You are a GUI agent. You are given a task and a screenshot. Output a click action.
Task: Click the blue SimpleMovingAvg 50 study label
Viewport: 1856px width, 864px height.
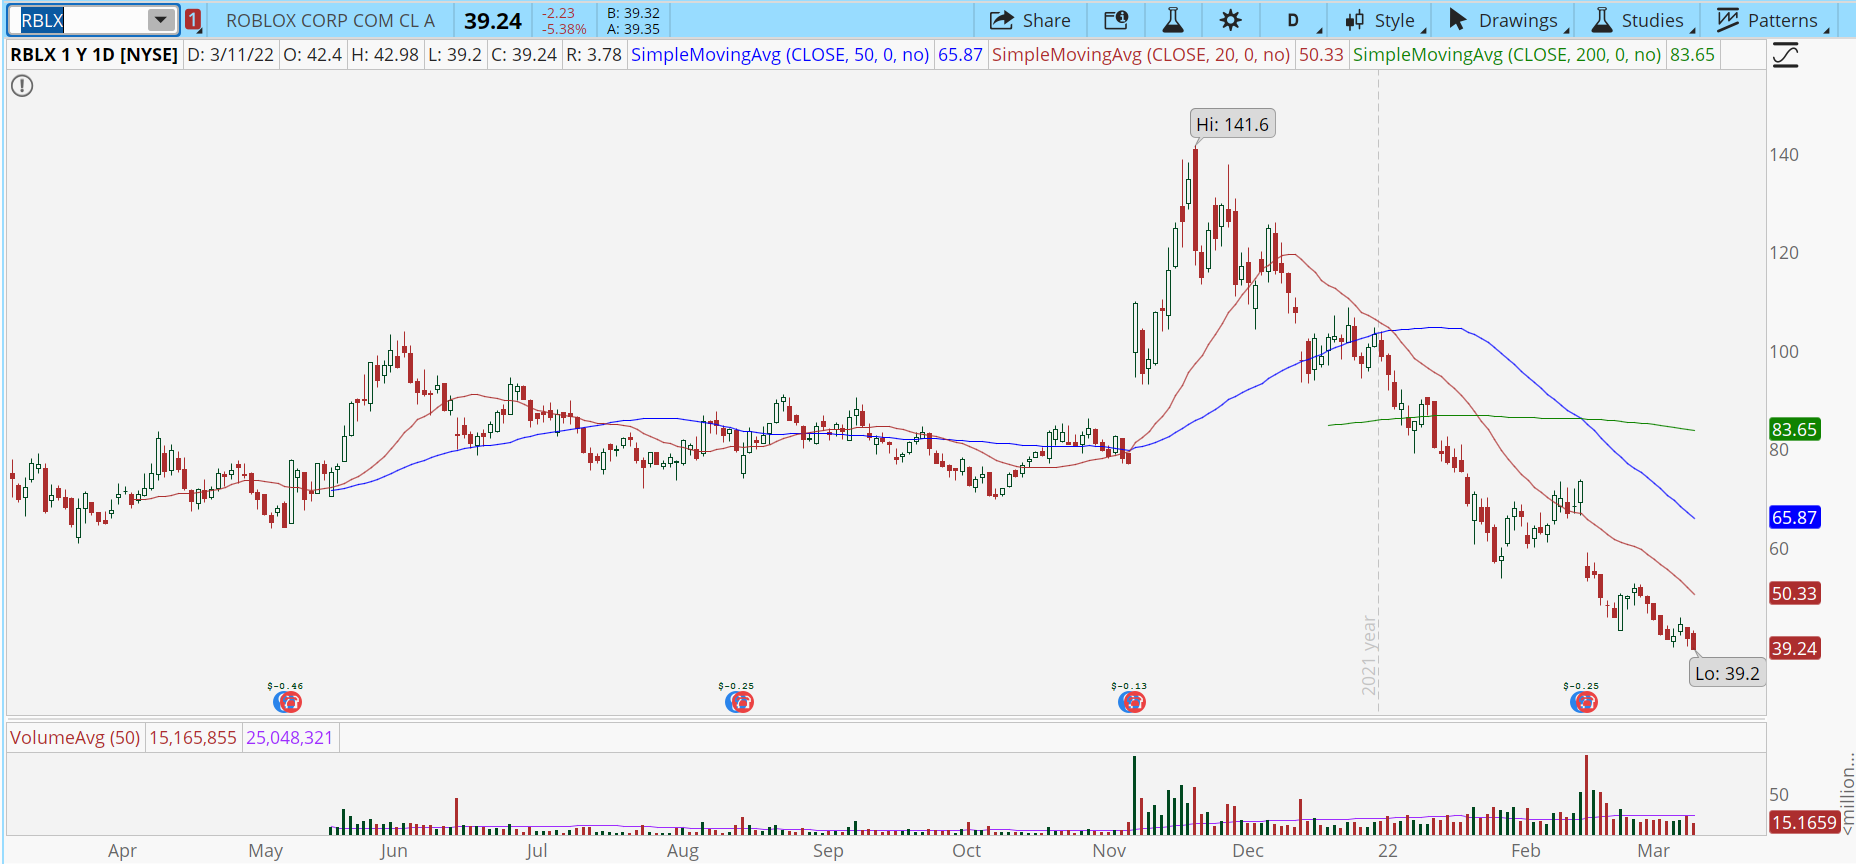(780, 55)
